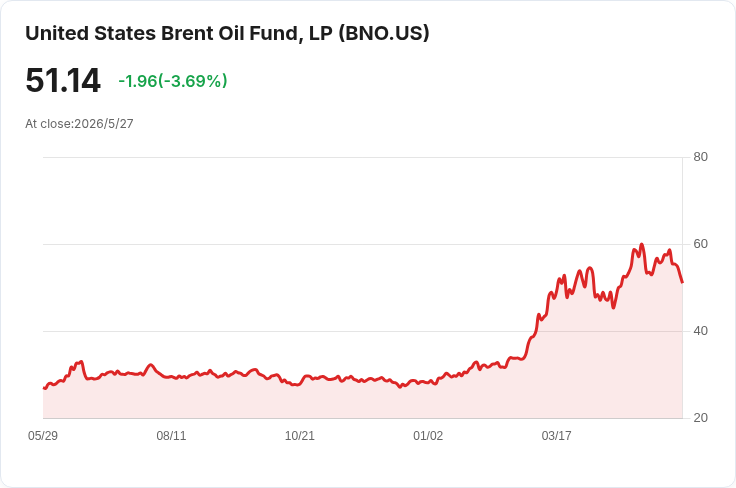
Task: Click the BNO.US ticker symbol in title
Action: pyautogui.click(x=383, y=33)
